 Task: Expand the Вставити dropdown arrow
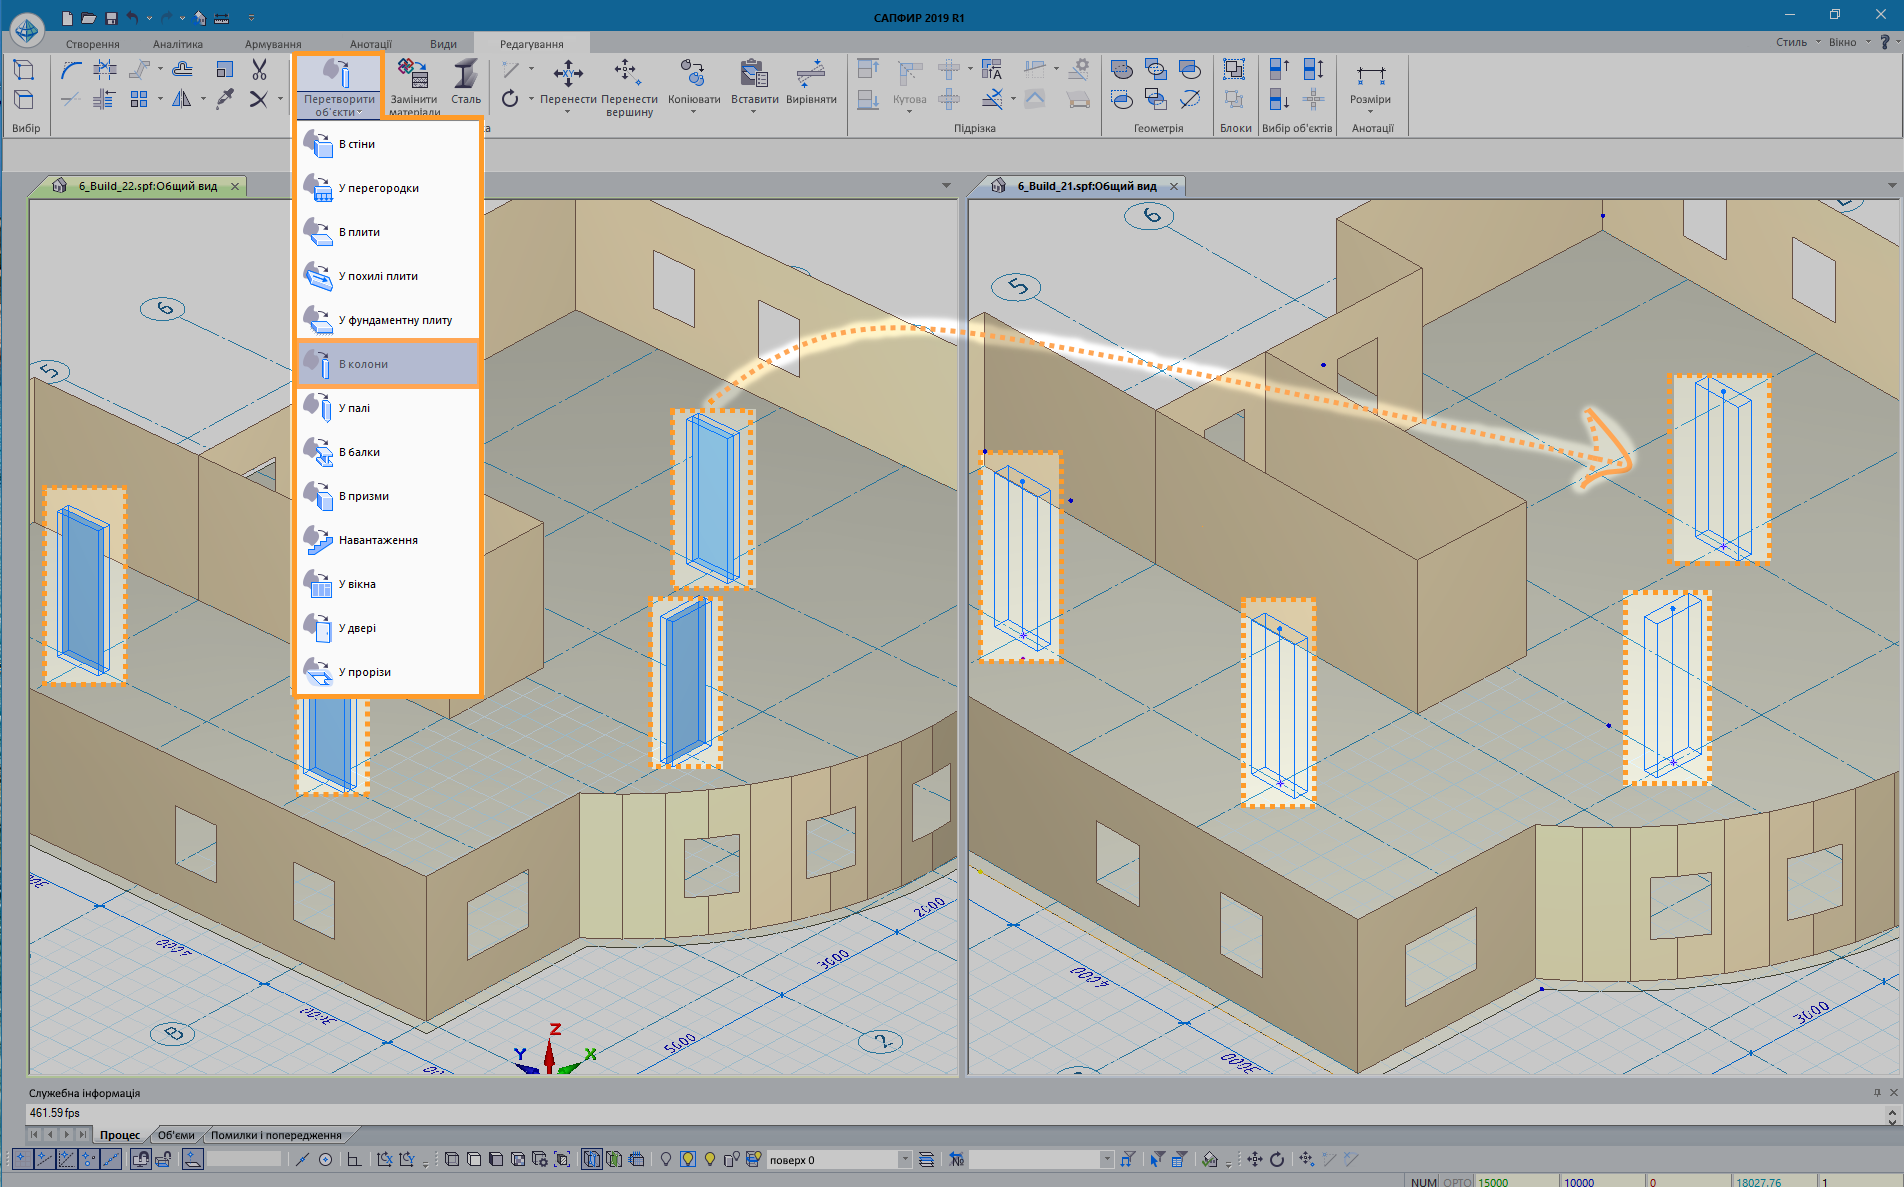click(754, 112)
